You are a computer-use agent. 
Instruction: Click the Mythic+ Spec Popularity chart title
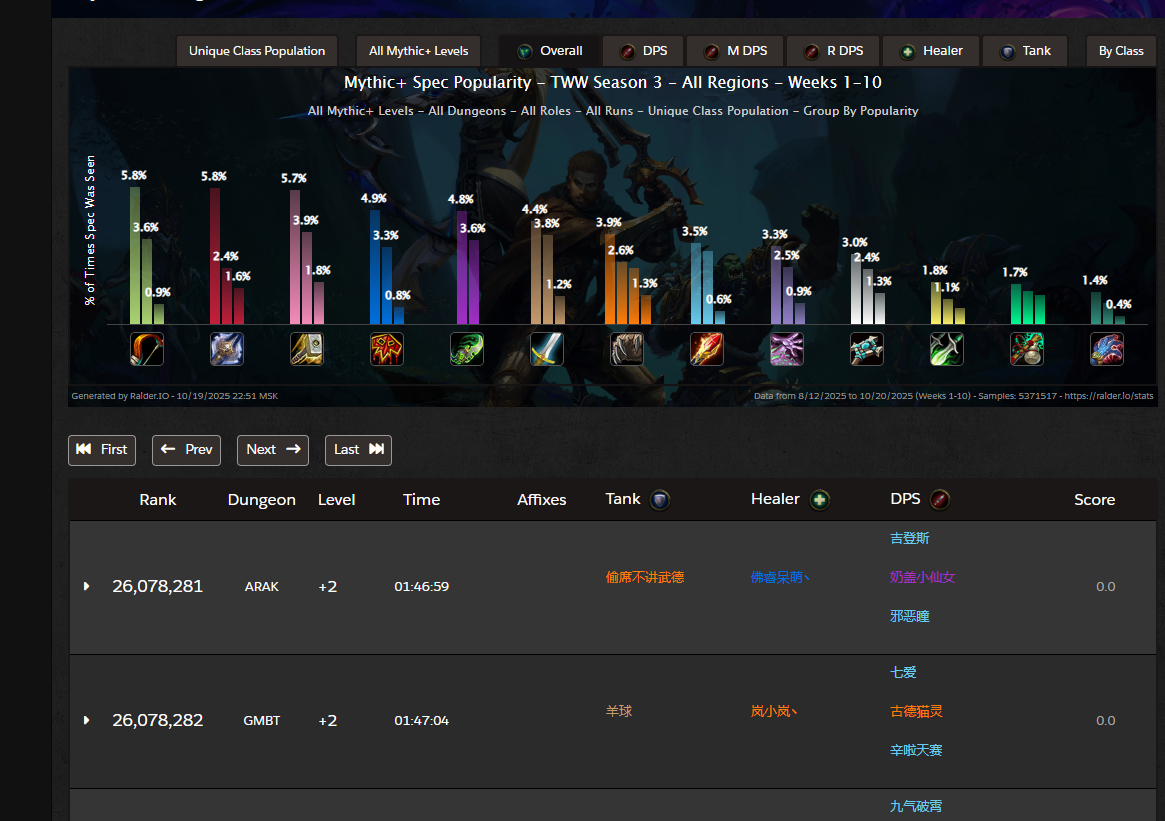coord(613,82)
